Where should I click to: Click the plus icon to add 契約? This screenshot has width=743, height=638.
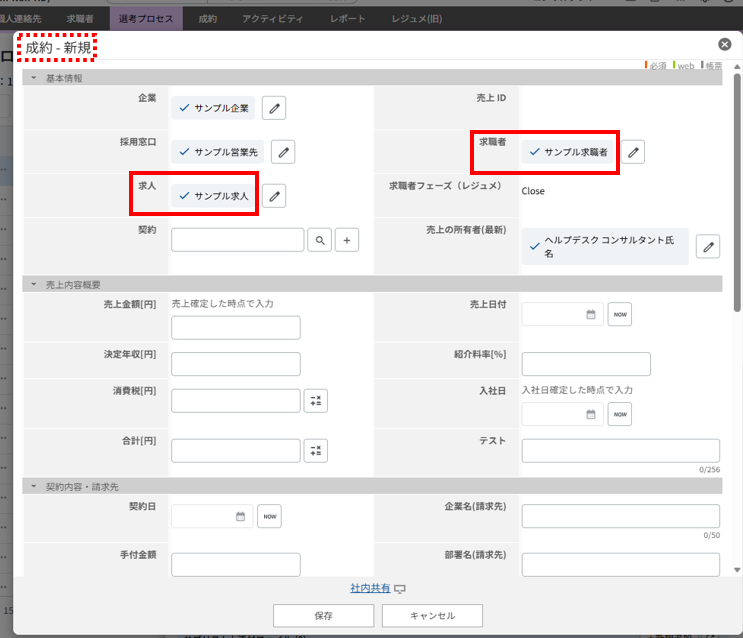[346, 240]
